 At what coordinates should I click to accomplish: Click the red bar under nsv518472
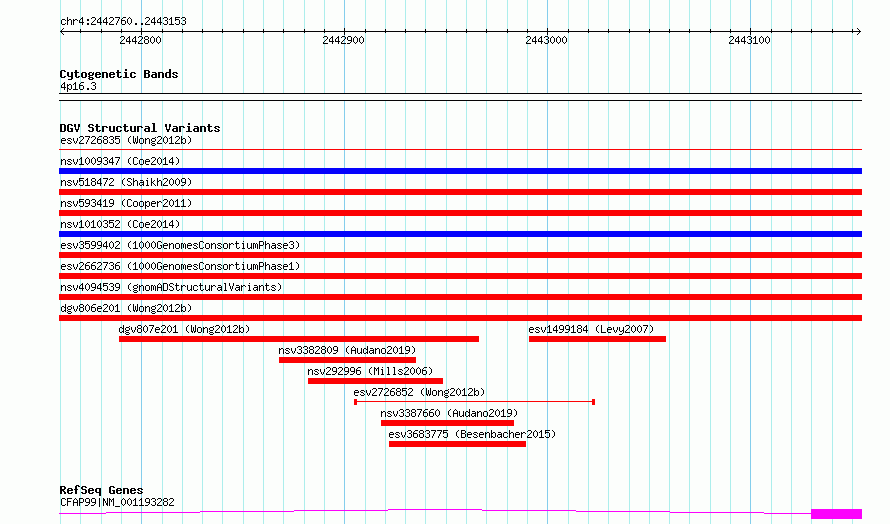point(460,192)
